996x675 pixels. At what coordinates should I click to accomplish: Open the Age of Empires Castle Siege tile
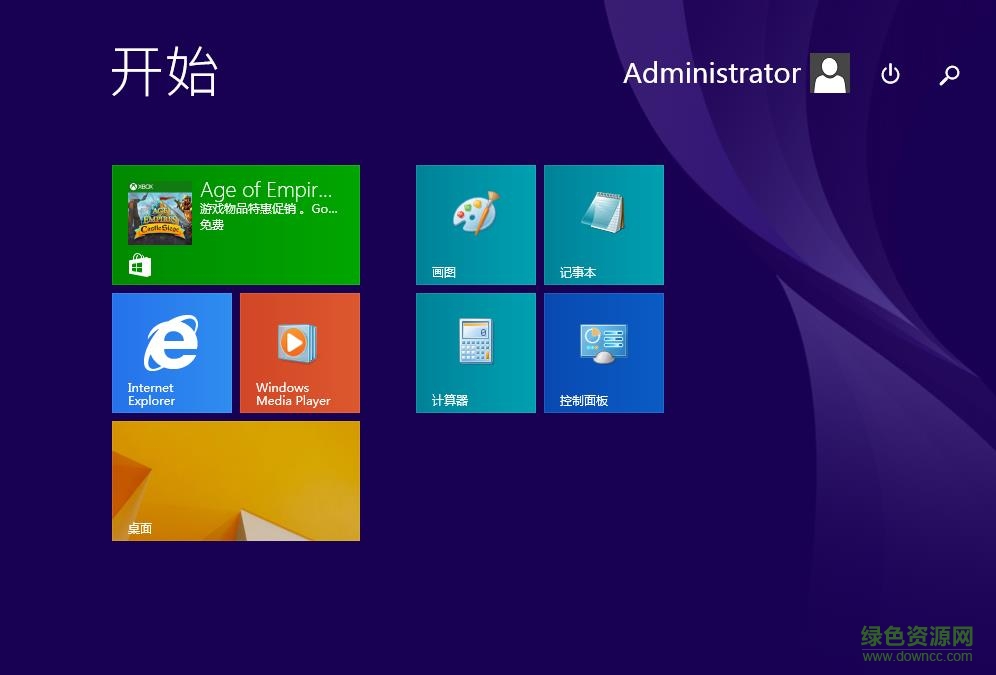(x=235, y=224)
